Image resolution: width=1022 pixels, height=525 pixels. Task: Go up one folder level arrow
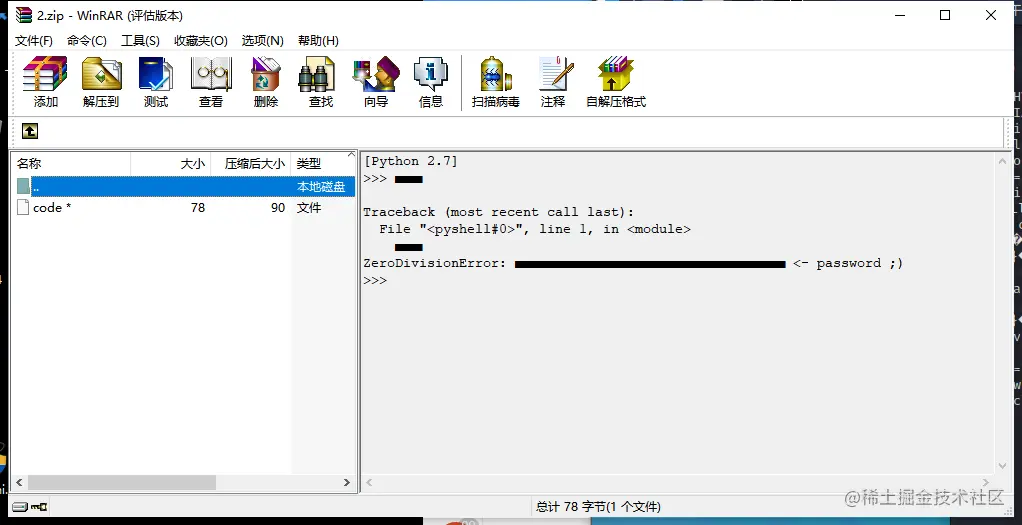pyautogui.click(x=30, y=131)
